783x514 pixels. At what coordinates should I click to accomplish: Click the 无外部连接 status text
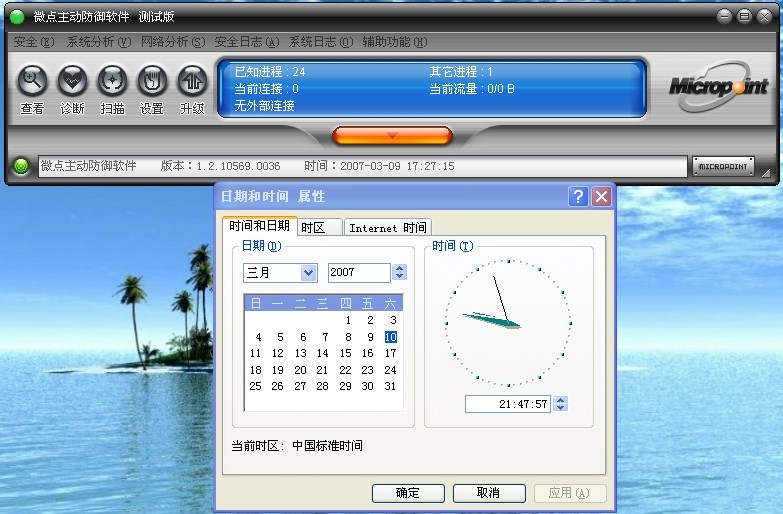pyautogui.click(x=264, y=106)
